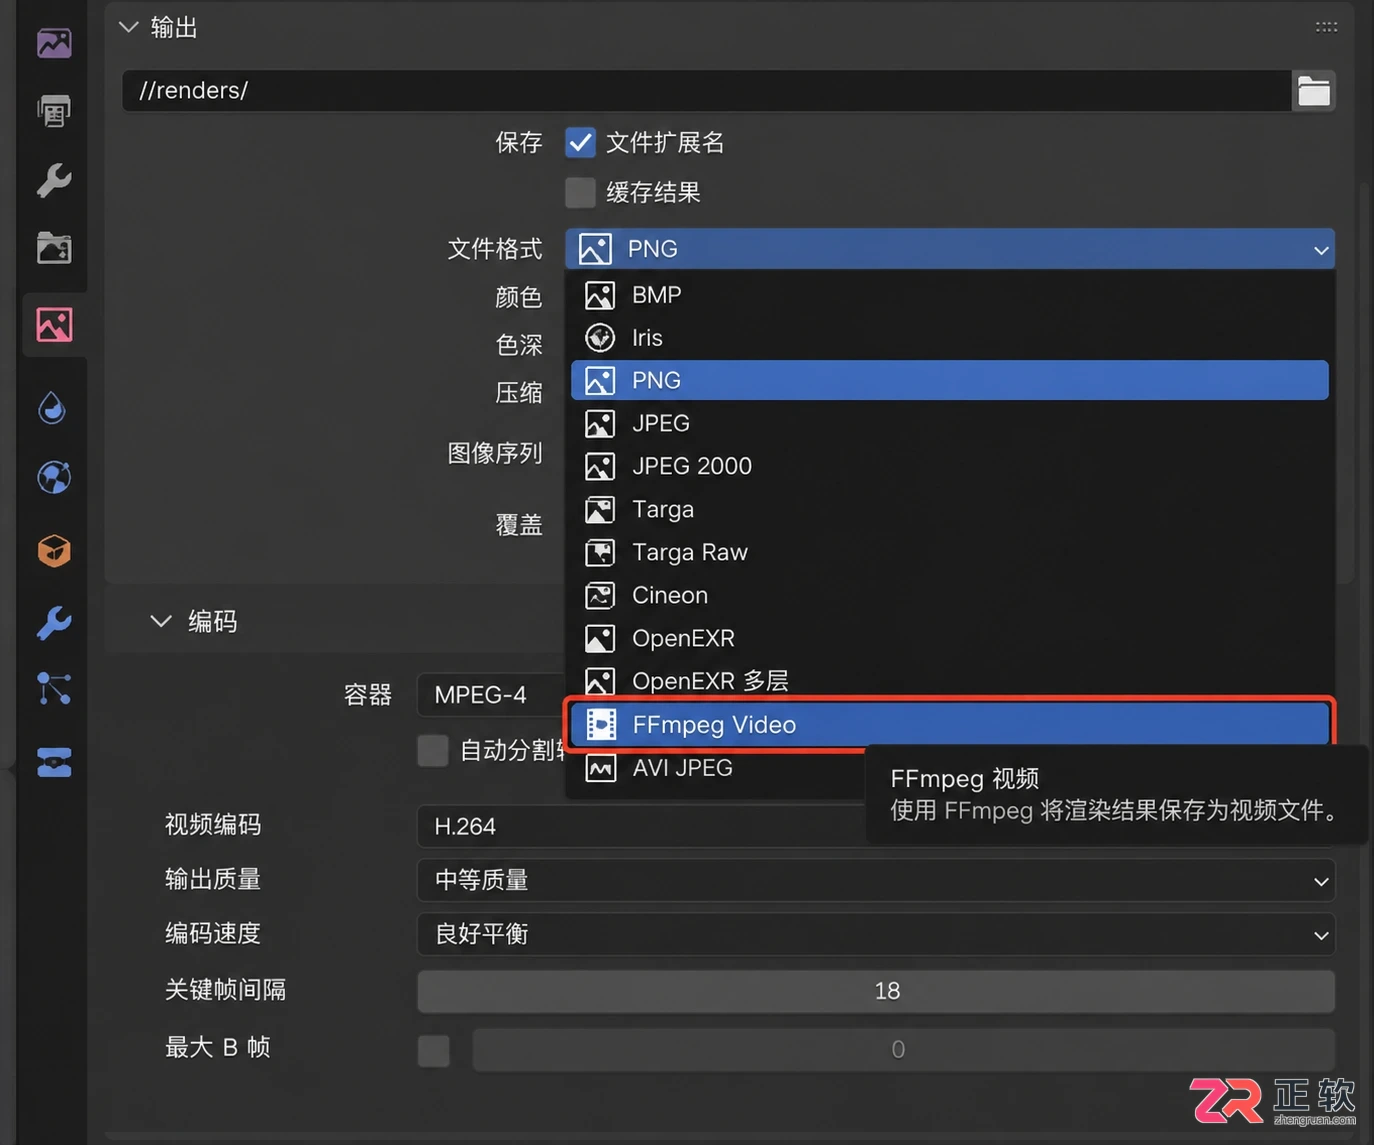Enable the 缓存结果 checkbox
The width and height of the screenshot is (1374, 1145).
580,192
